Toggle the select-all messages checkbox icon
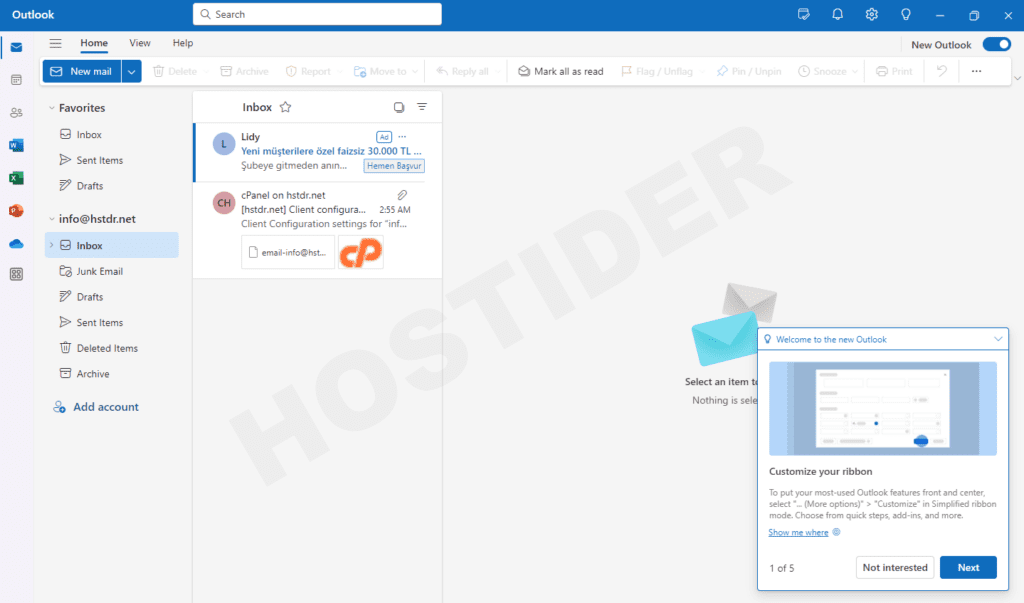This screenshot has width=1024, height=603. pos(399,107)
